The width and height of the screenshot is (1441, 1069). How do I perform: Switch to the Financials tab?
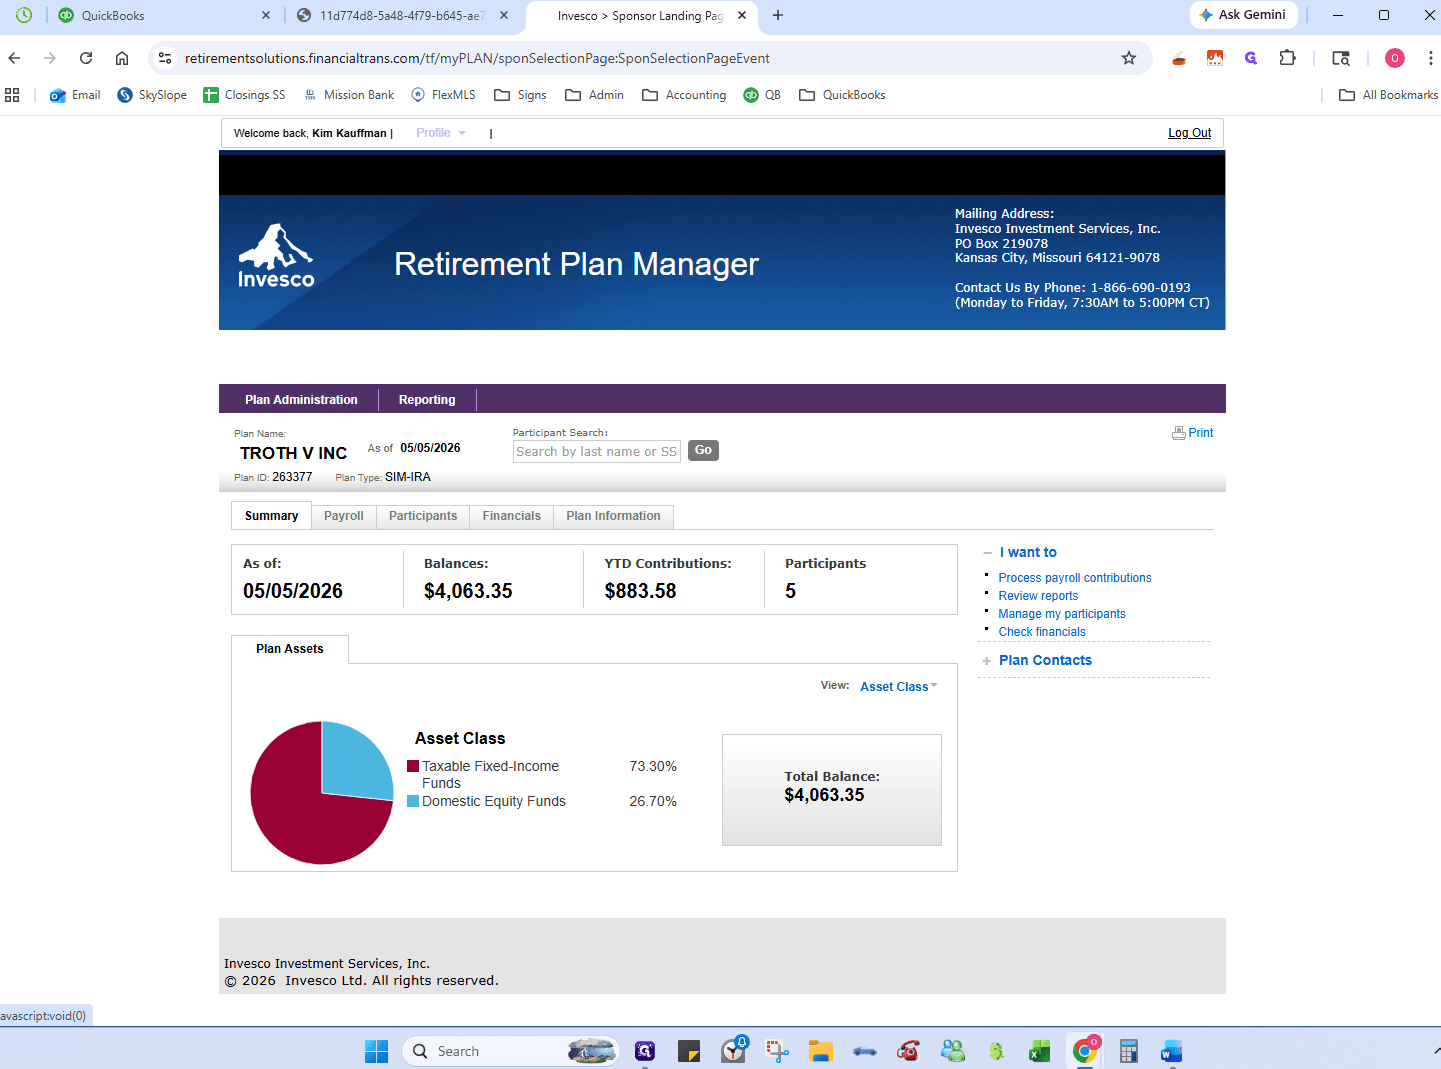[x=512, y=516]
